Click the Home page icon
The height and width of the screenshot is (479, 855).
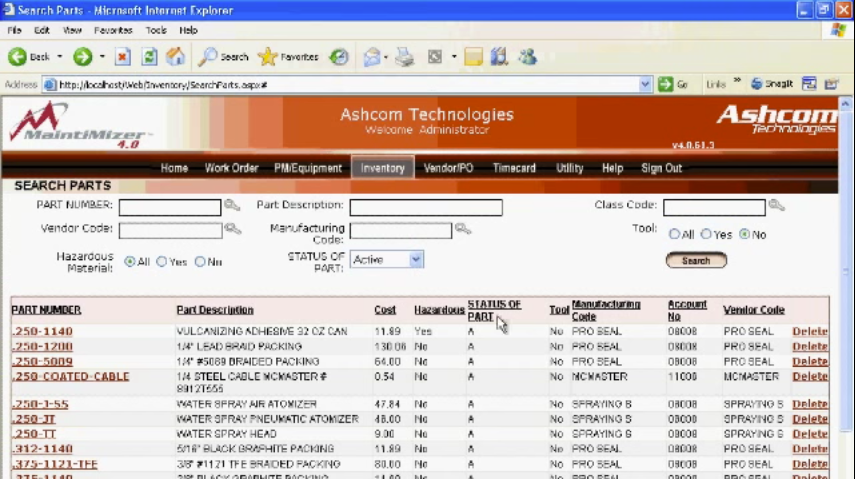(175, 56)
